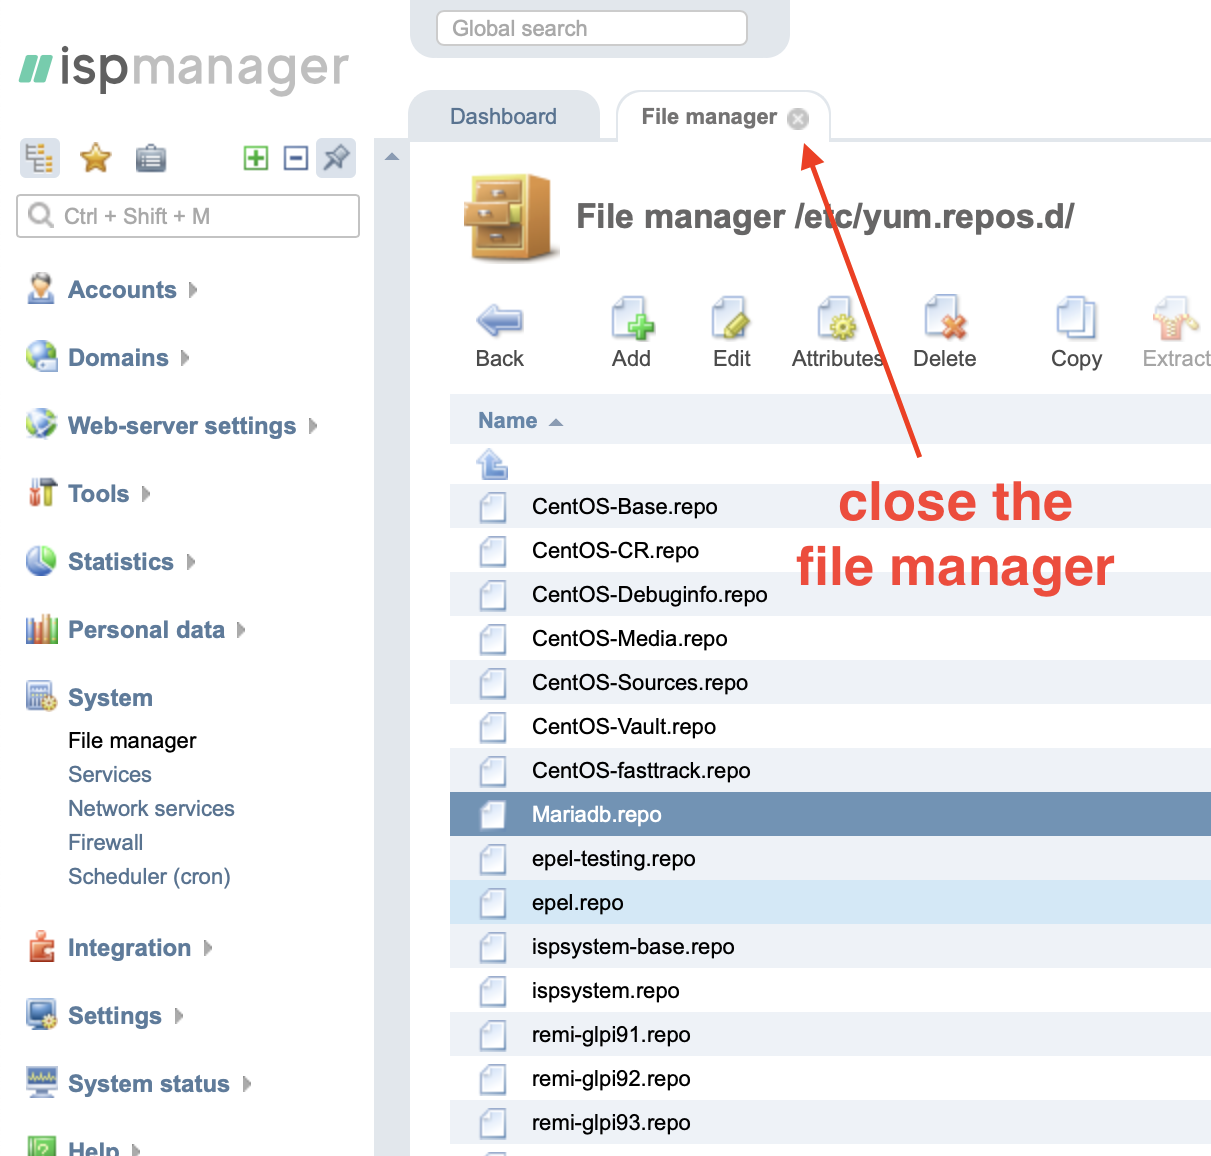The image size is (1211, 1156).
Task: Select the ispsystem-base.repo file
Action: click(830, 947)
